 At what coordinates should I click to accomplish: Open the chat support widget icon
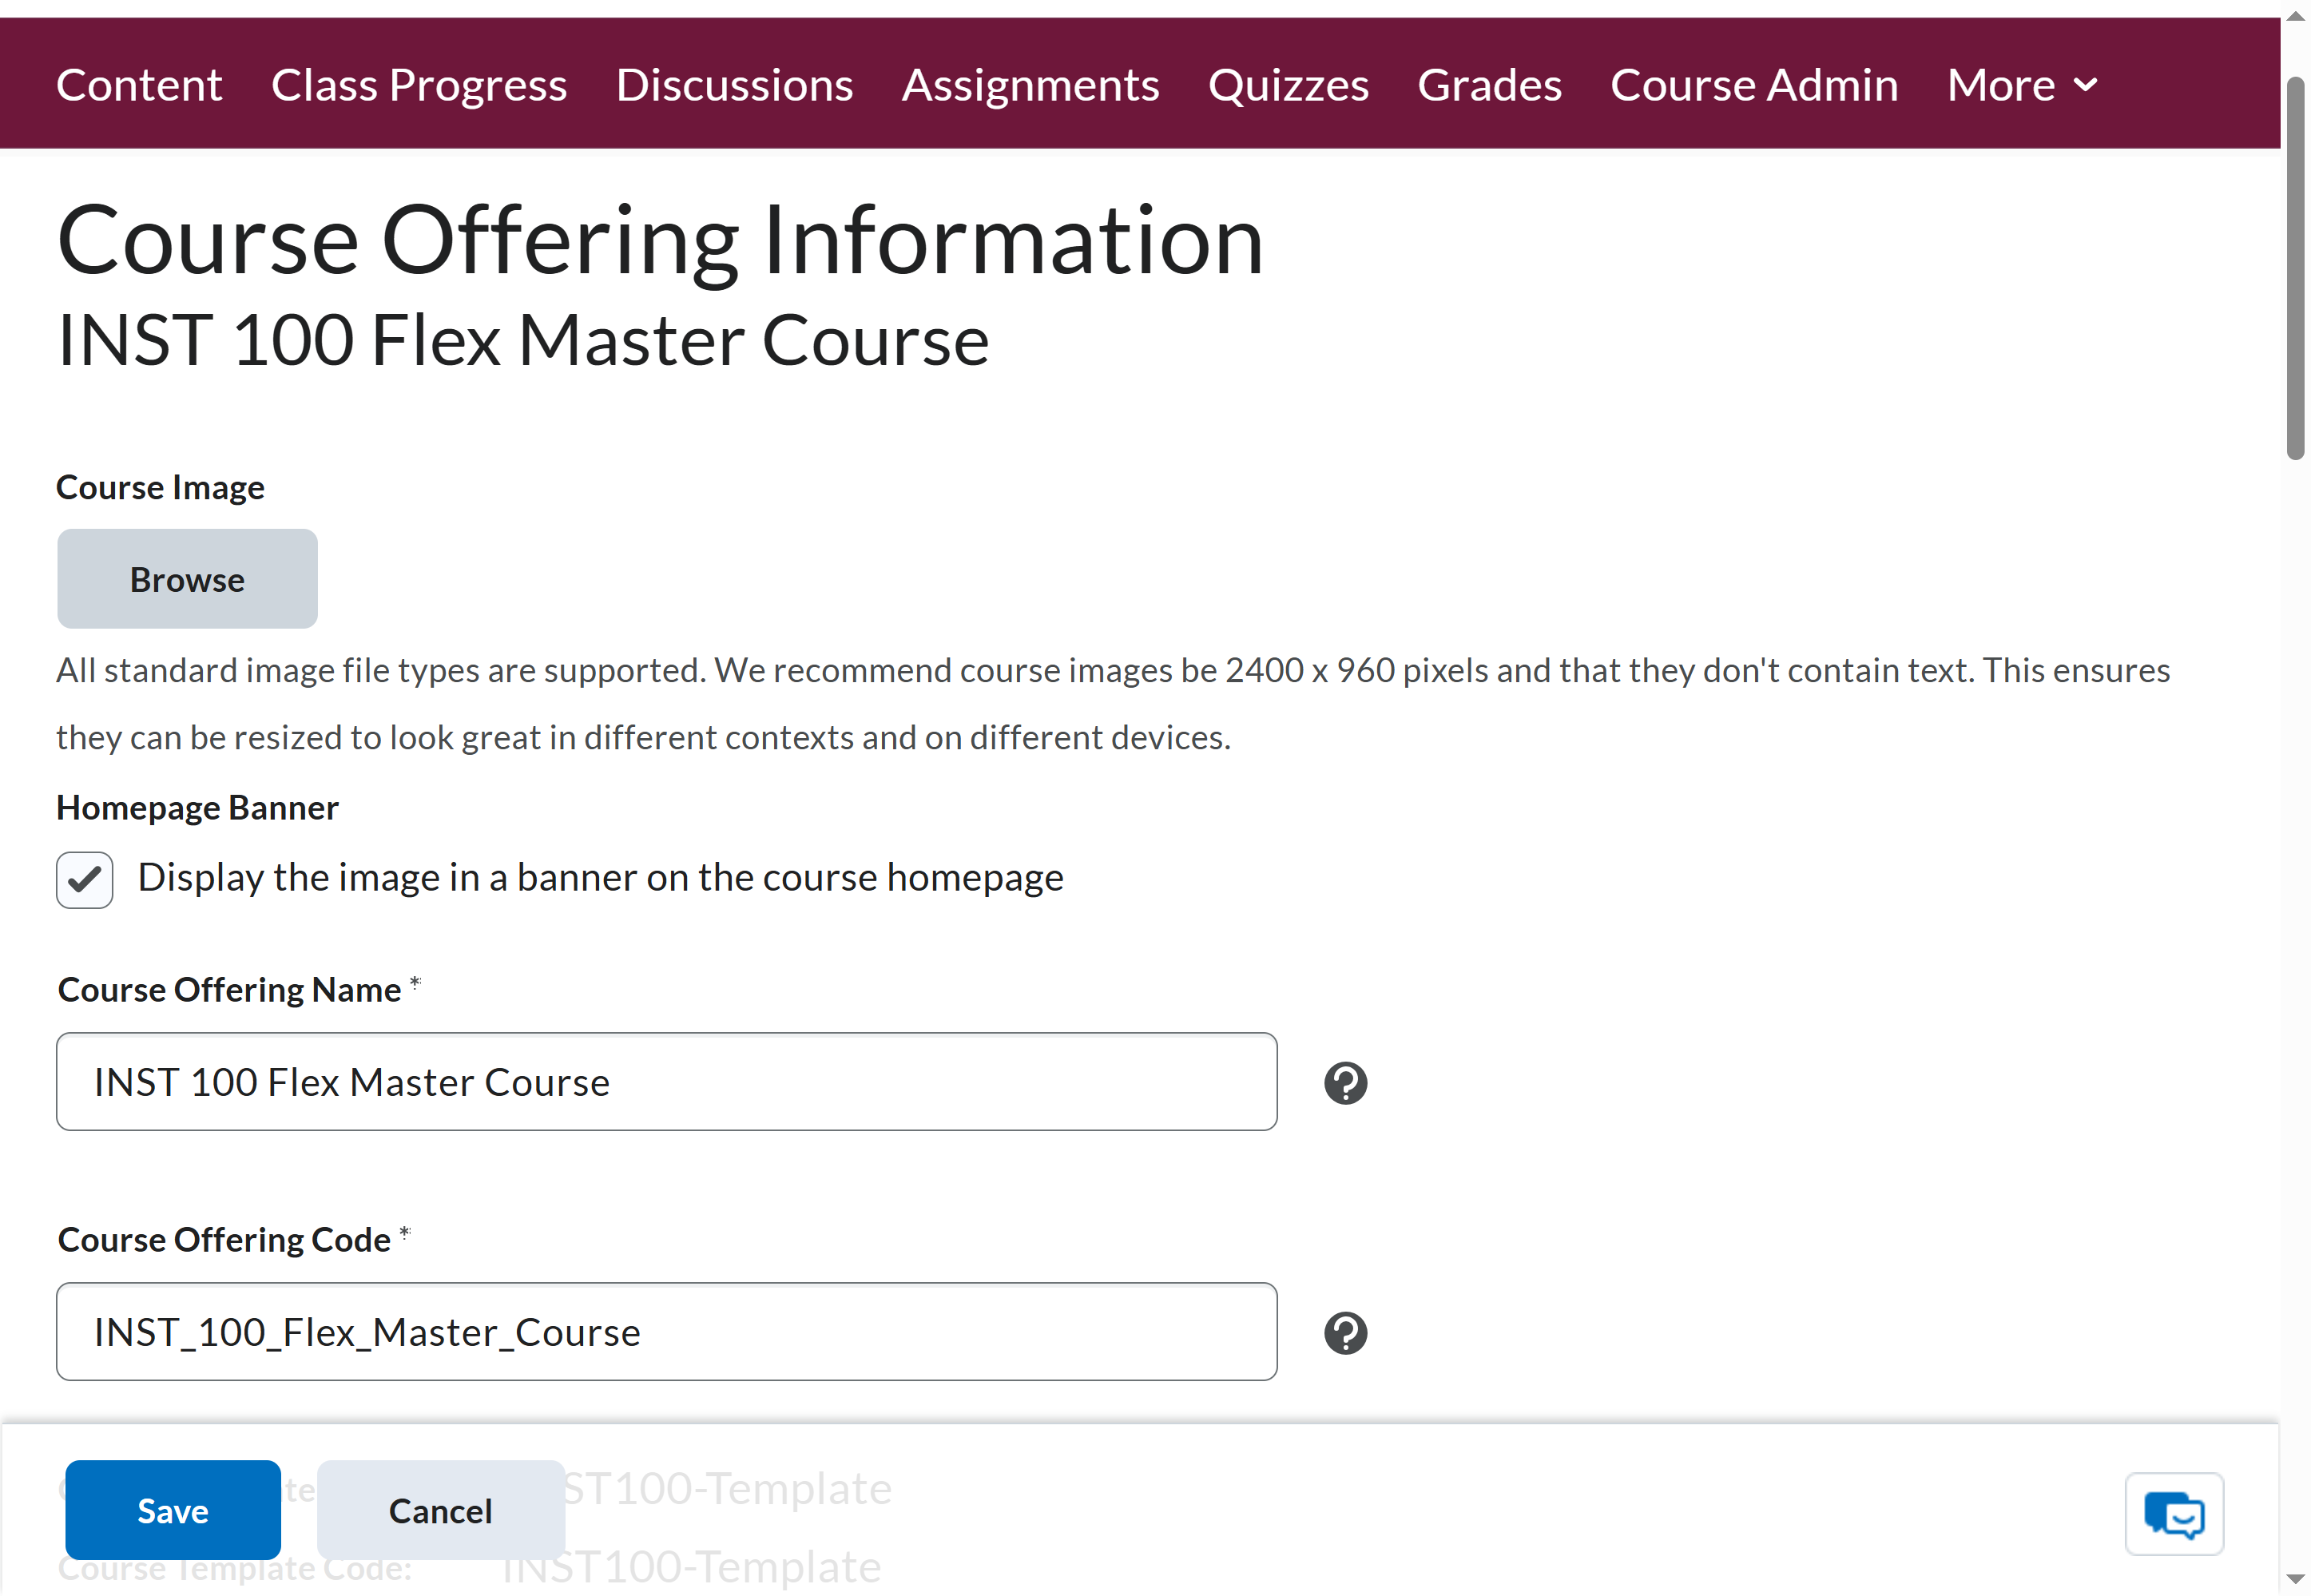click(x=2174, y=1514)
